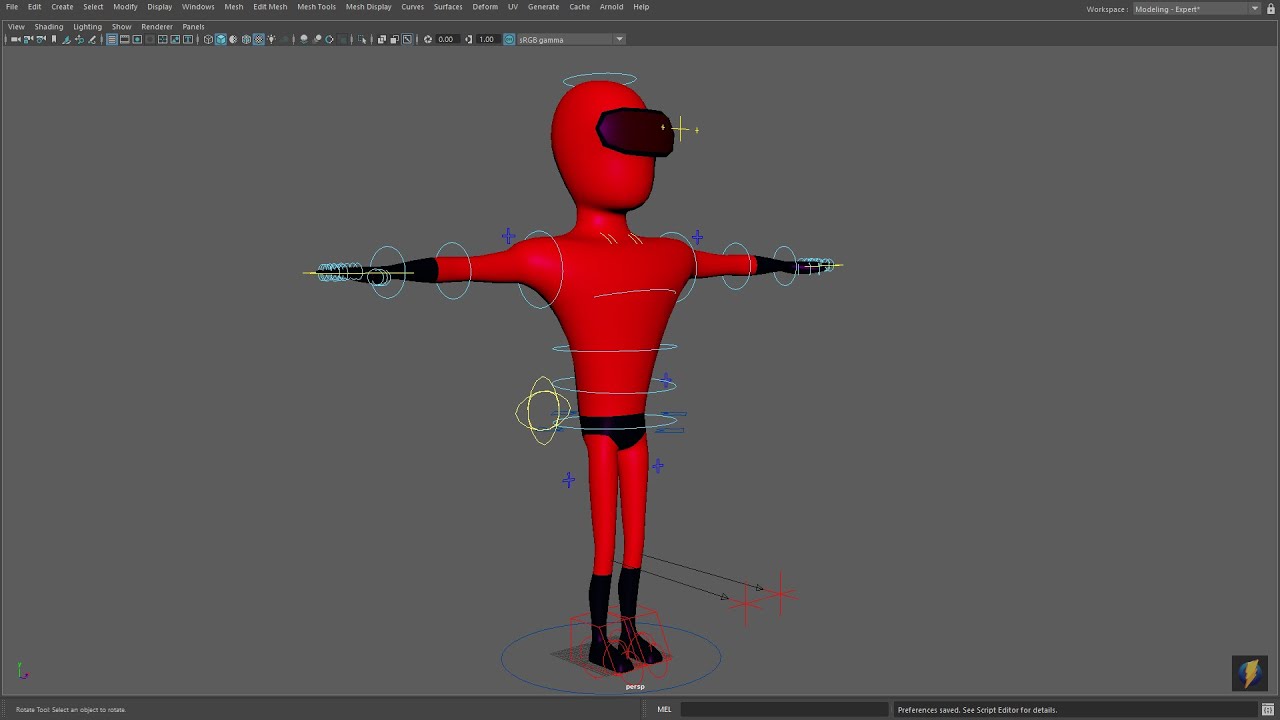Open the panel Lighting menu

[x=87, y=27]
